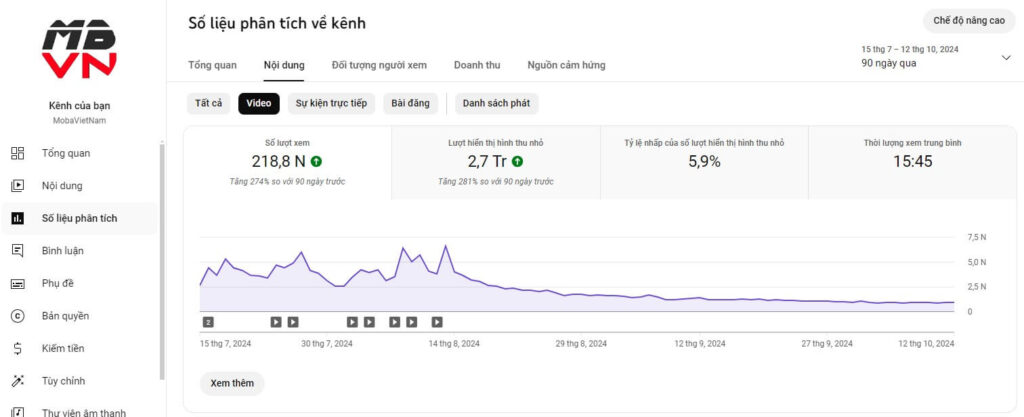Open the MBVN channel logo thumbnail
The width and height of the screenshot is (1024, 417).
(x=79, y=49)
